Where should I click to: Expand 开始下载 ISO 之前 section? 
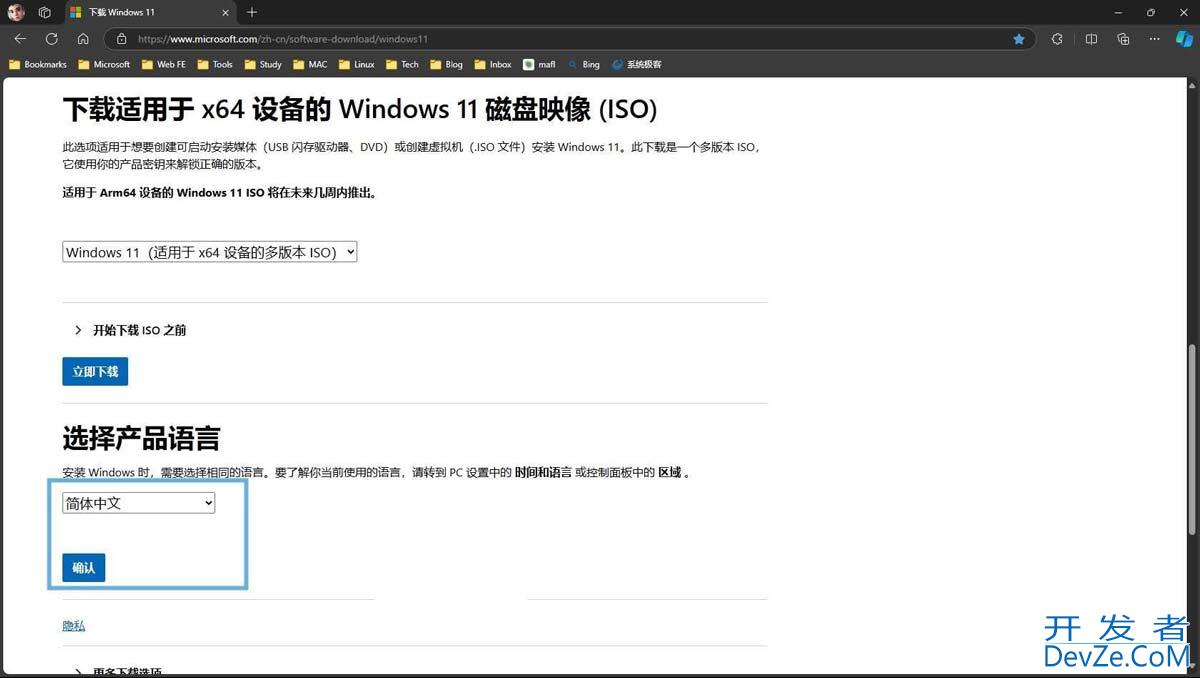coord(130,330)
